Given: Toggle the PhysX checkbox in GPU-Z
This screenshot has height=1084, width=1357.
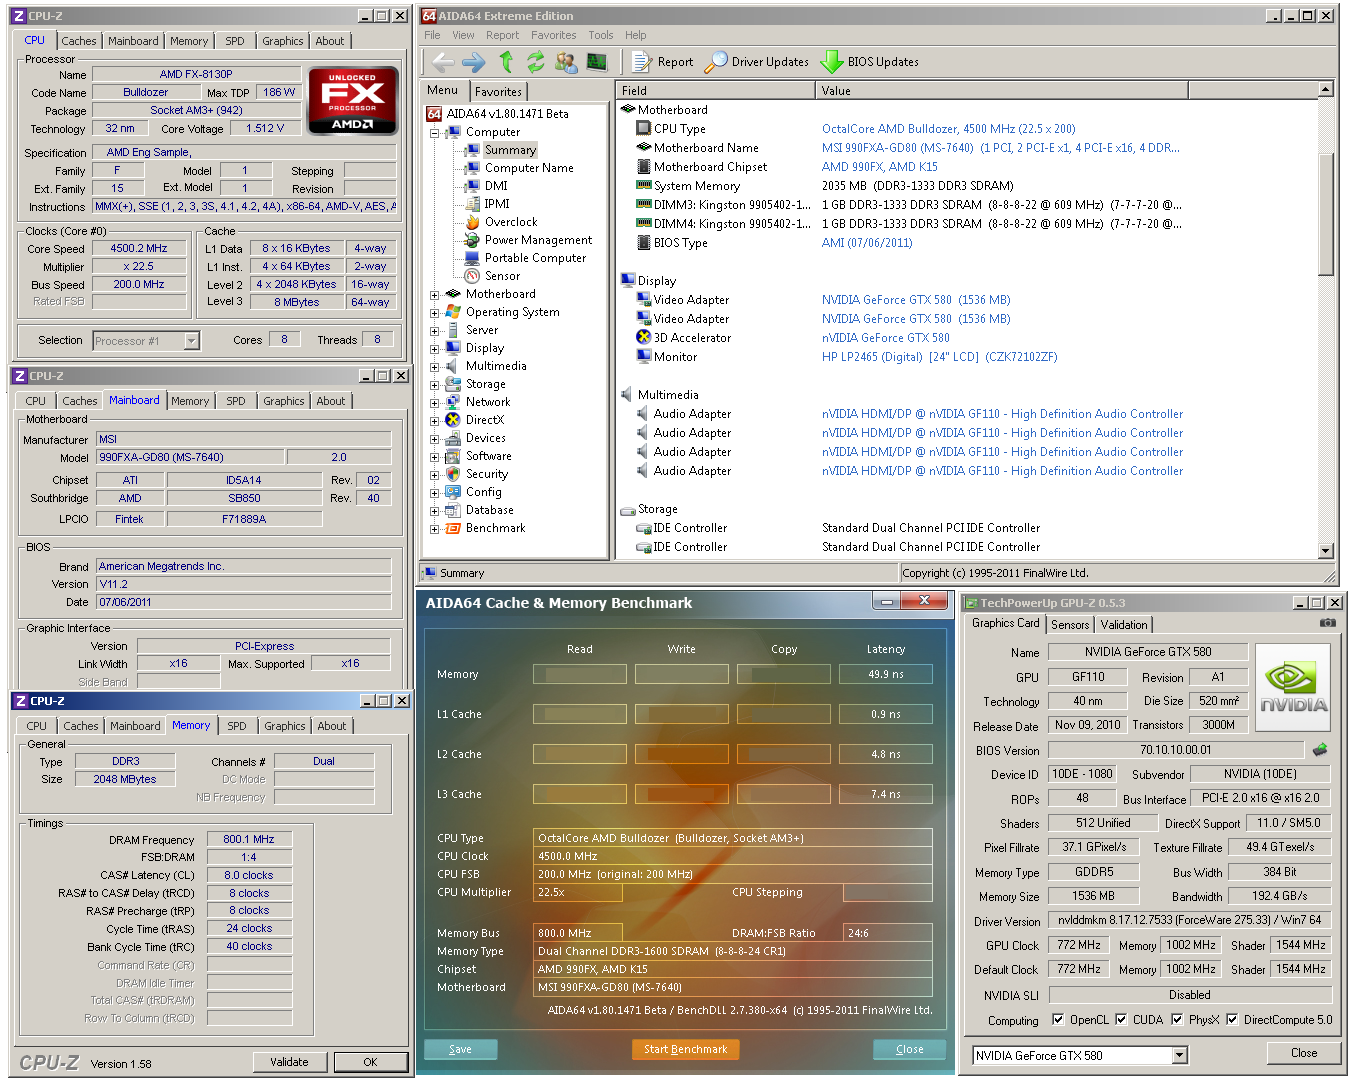Looking at the screenshot, I should tap(1177, 1020).
